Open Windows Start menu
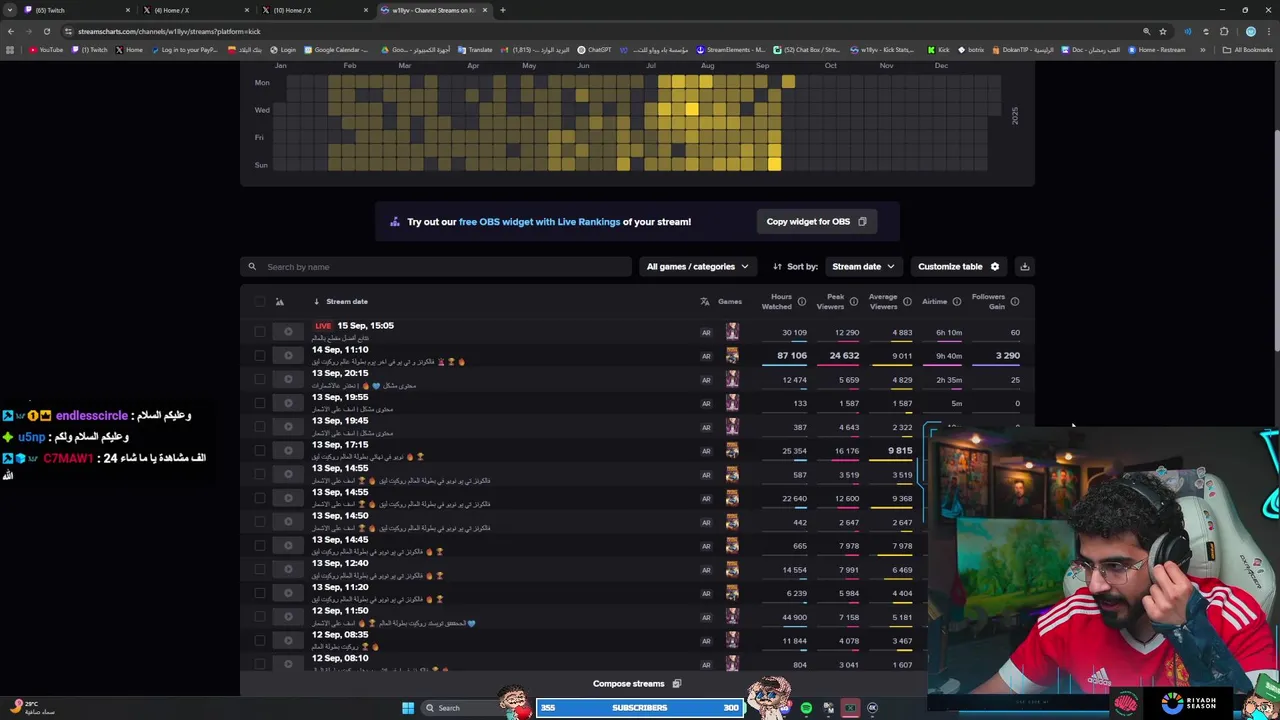This screenshot has height=720, width=1280. tap(408, 708)
